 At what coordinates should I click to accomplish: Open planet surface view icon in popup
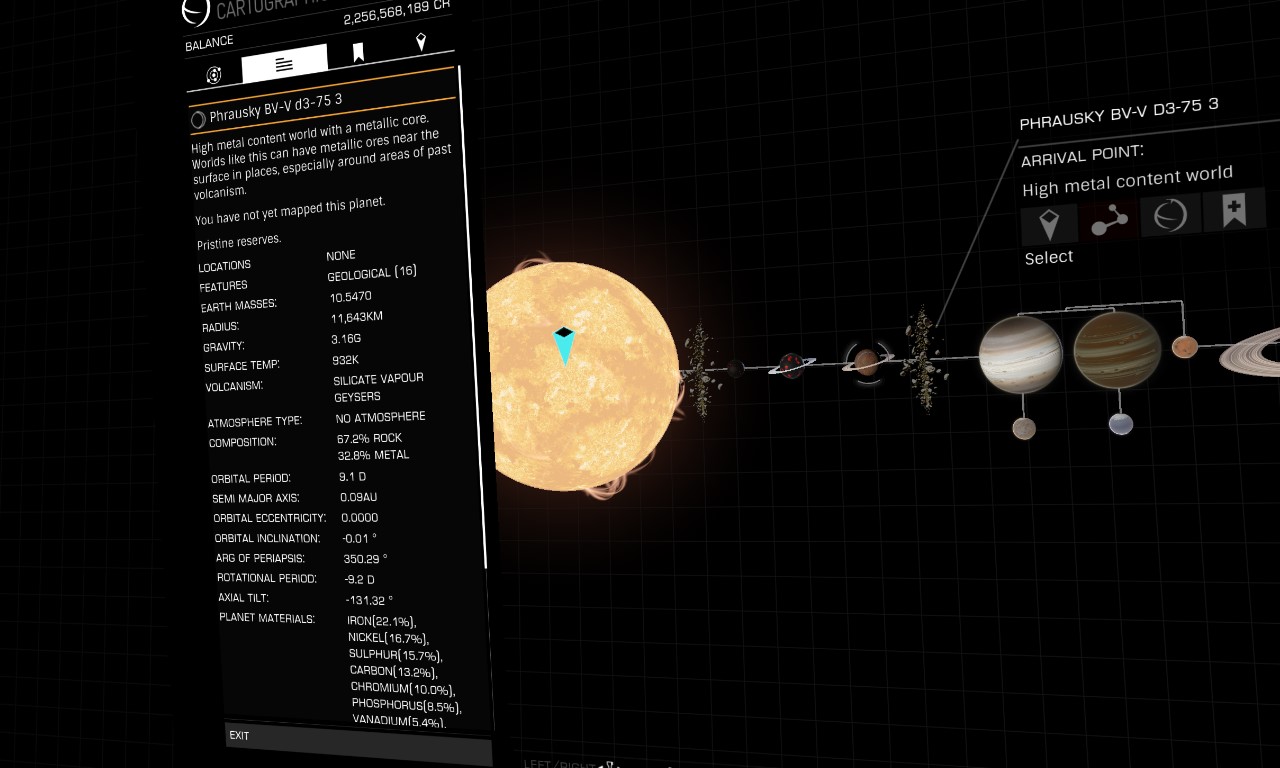[1170, 215]
